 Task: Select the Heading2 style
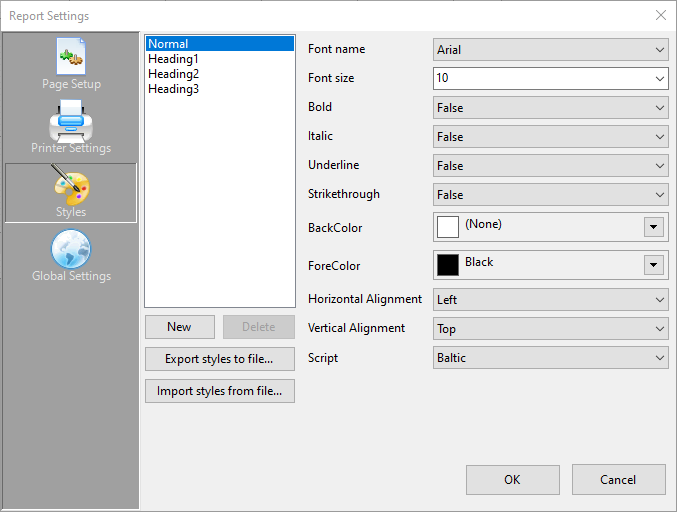[220, 74]
